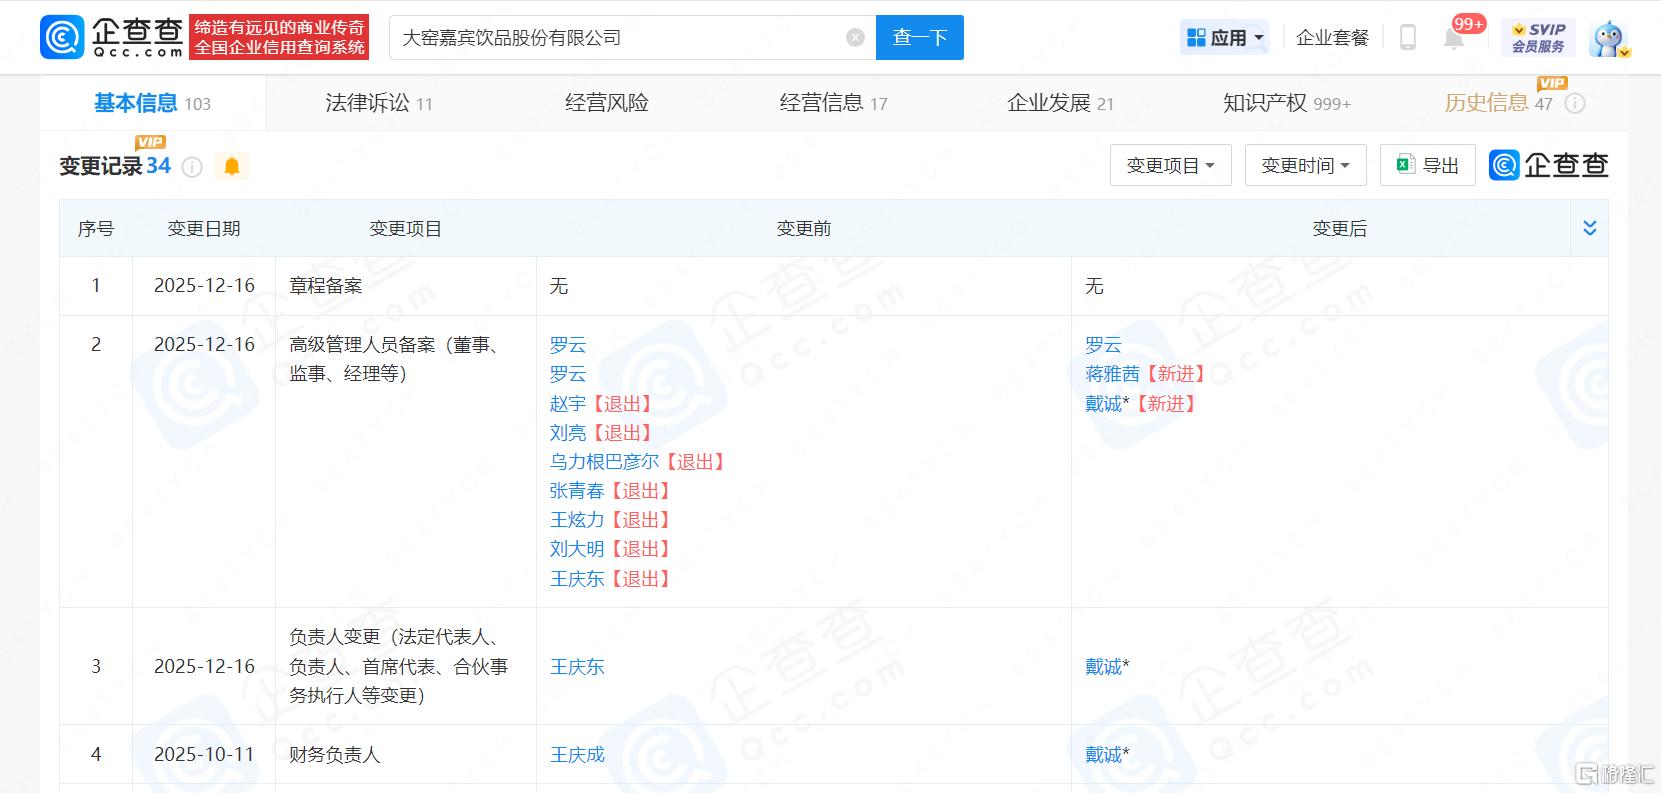The image size is (1661, 793).
Task: Open 乌力根巴彦尔 profile link
Action: (605, 462)
